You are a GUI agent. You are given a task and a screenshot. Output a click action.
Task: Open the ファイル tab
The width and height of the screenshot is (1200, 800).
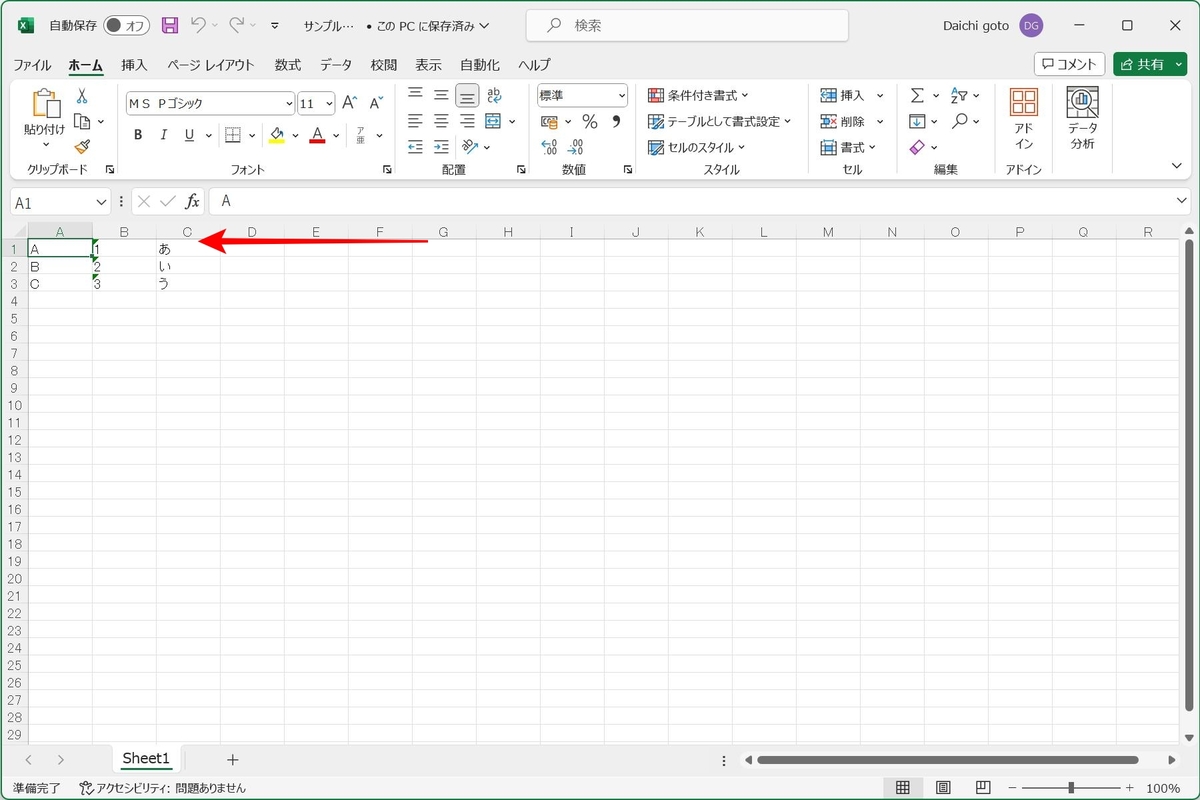[x=32, y=65]
